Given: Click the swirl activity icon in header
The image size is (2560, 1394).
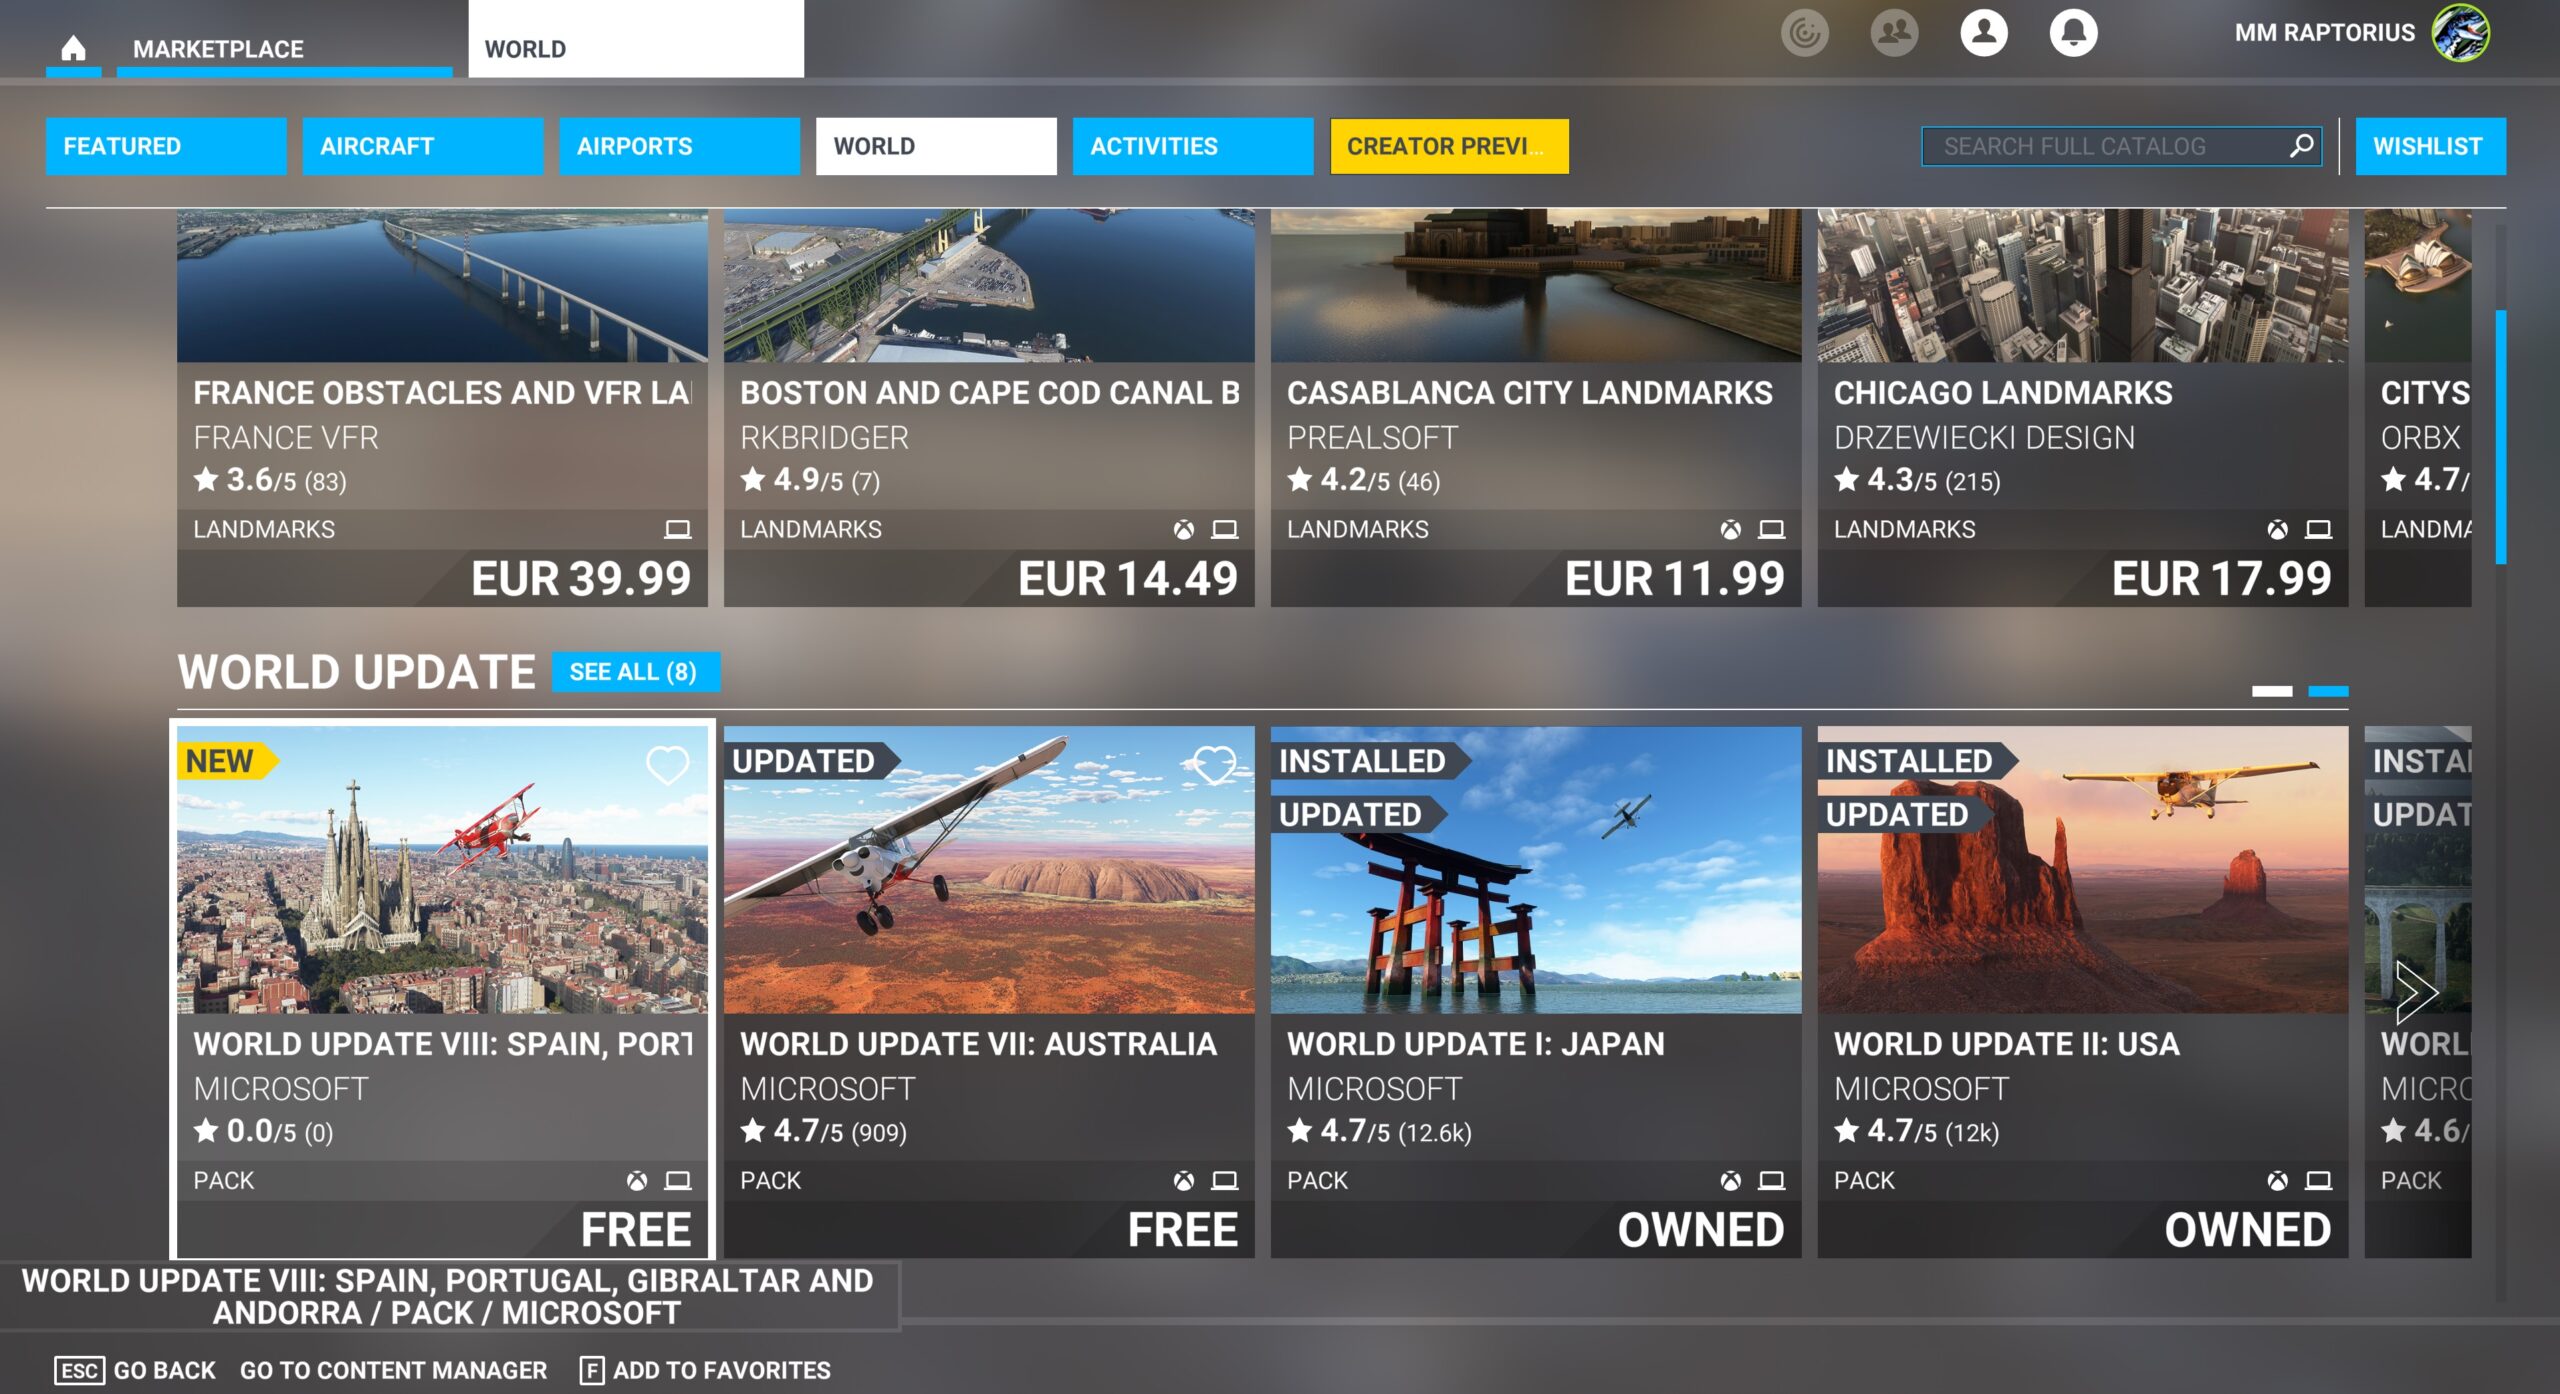Looking at the screenshot, I should click(1804, 33).
